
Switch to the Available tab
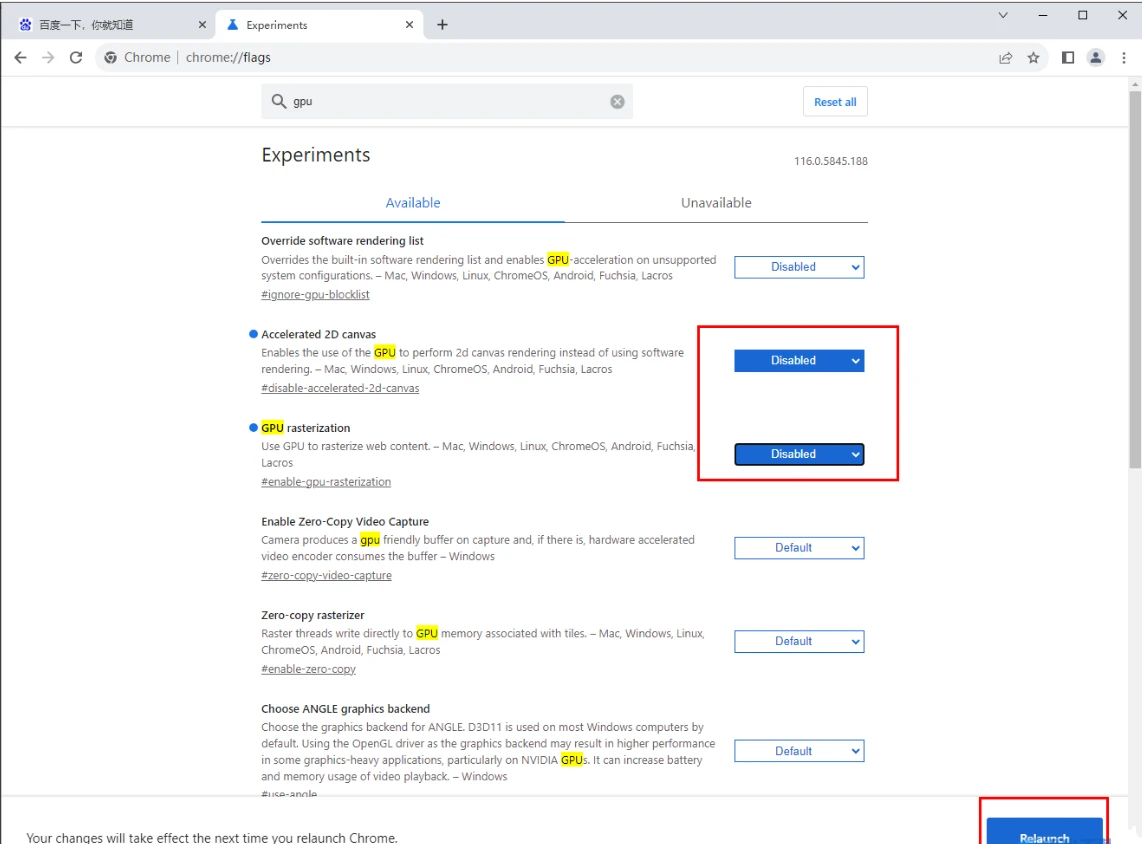412,203
